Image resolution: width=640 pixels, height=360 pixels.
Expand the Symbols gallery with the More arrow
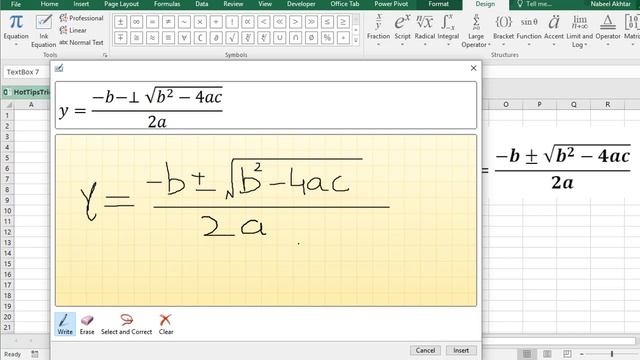356,40
